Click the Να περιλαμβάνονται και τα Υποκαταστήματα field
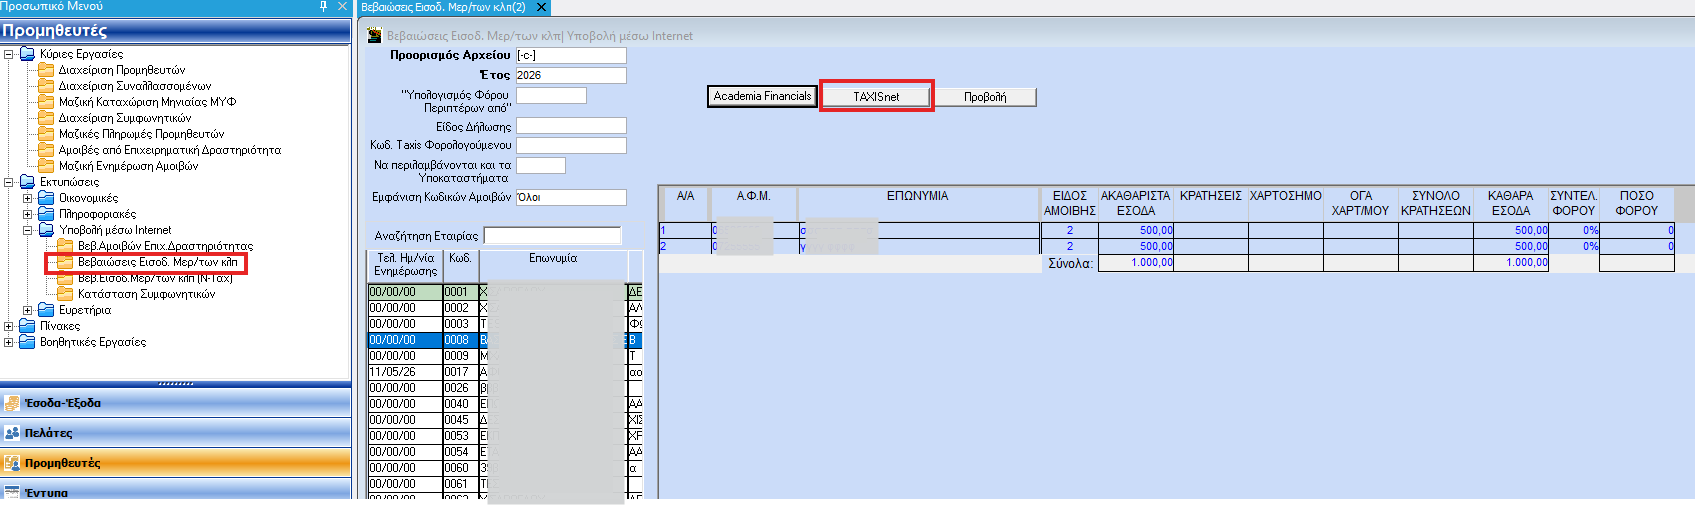Screen dimensions: 1695x505 (541, 165)
